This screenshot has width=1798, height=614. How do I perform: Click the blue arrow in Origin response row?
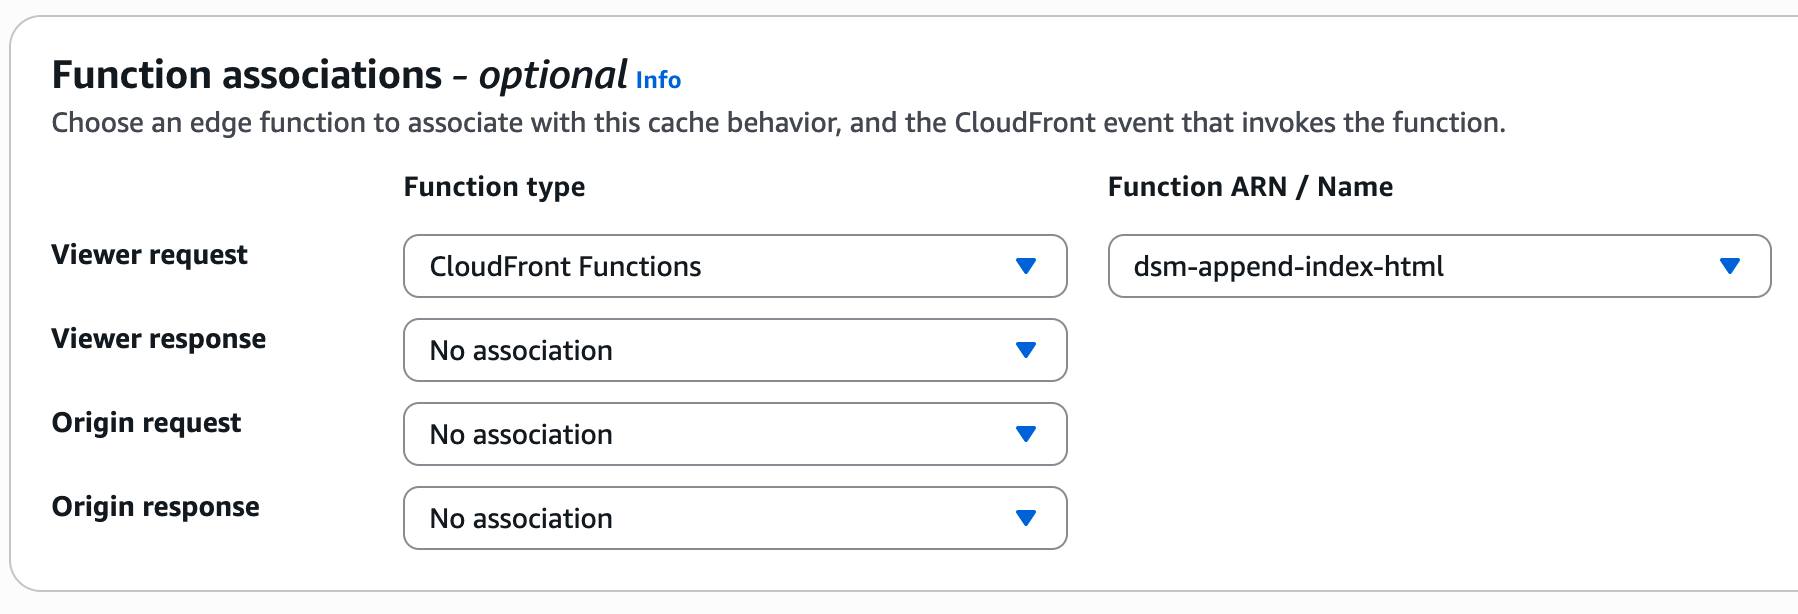tap(1025, 518)
